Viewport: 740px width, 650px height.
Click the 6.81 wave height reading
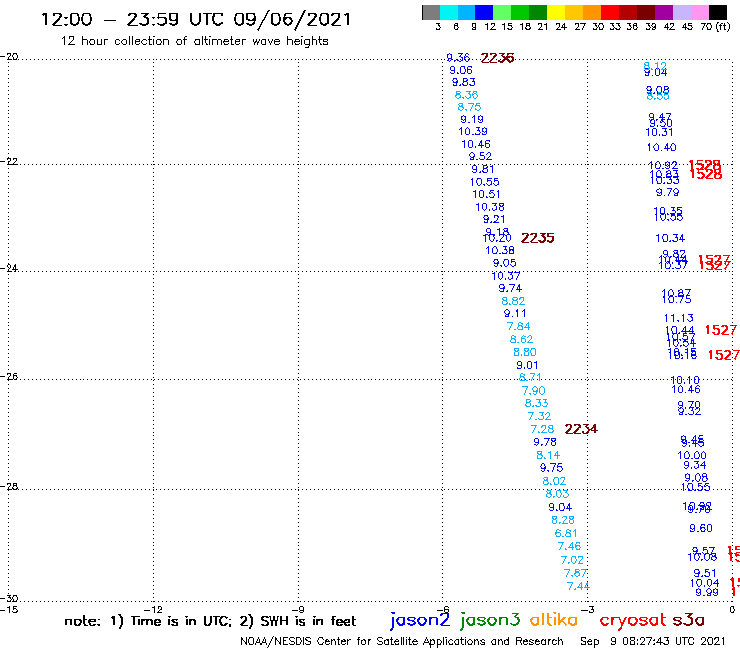coord(566,533)
